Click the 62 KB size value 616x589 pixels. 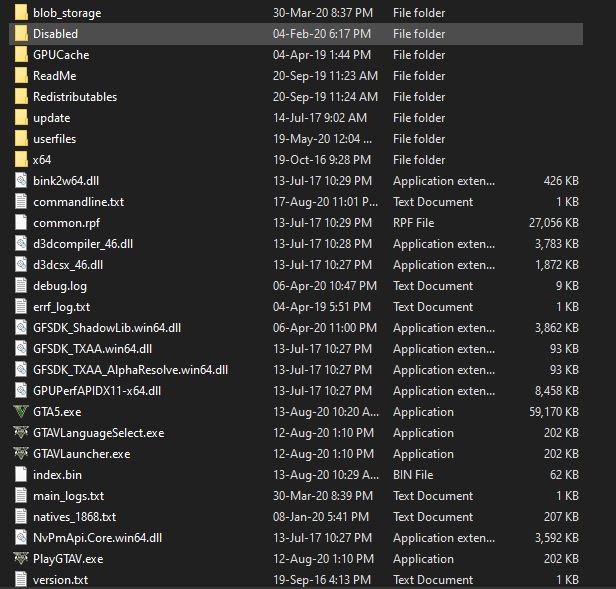(564, 475)
